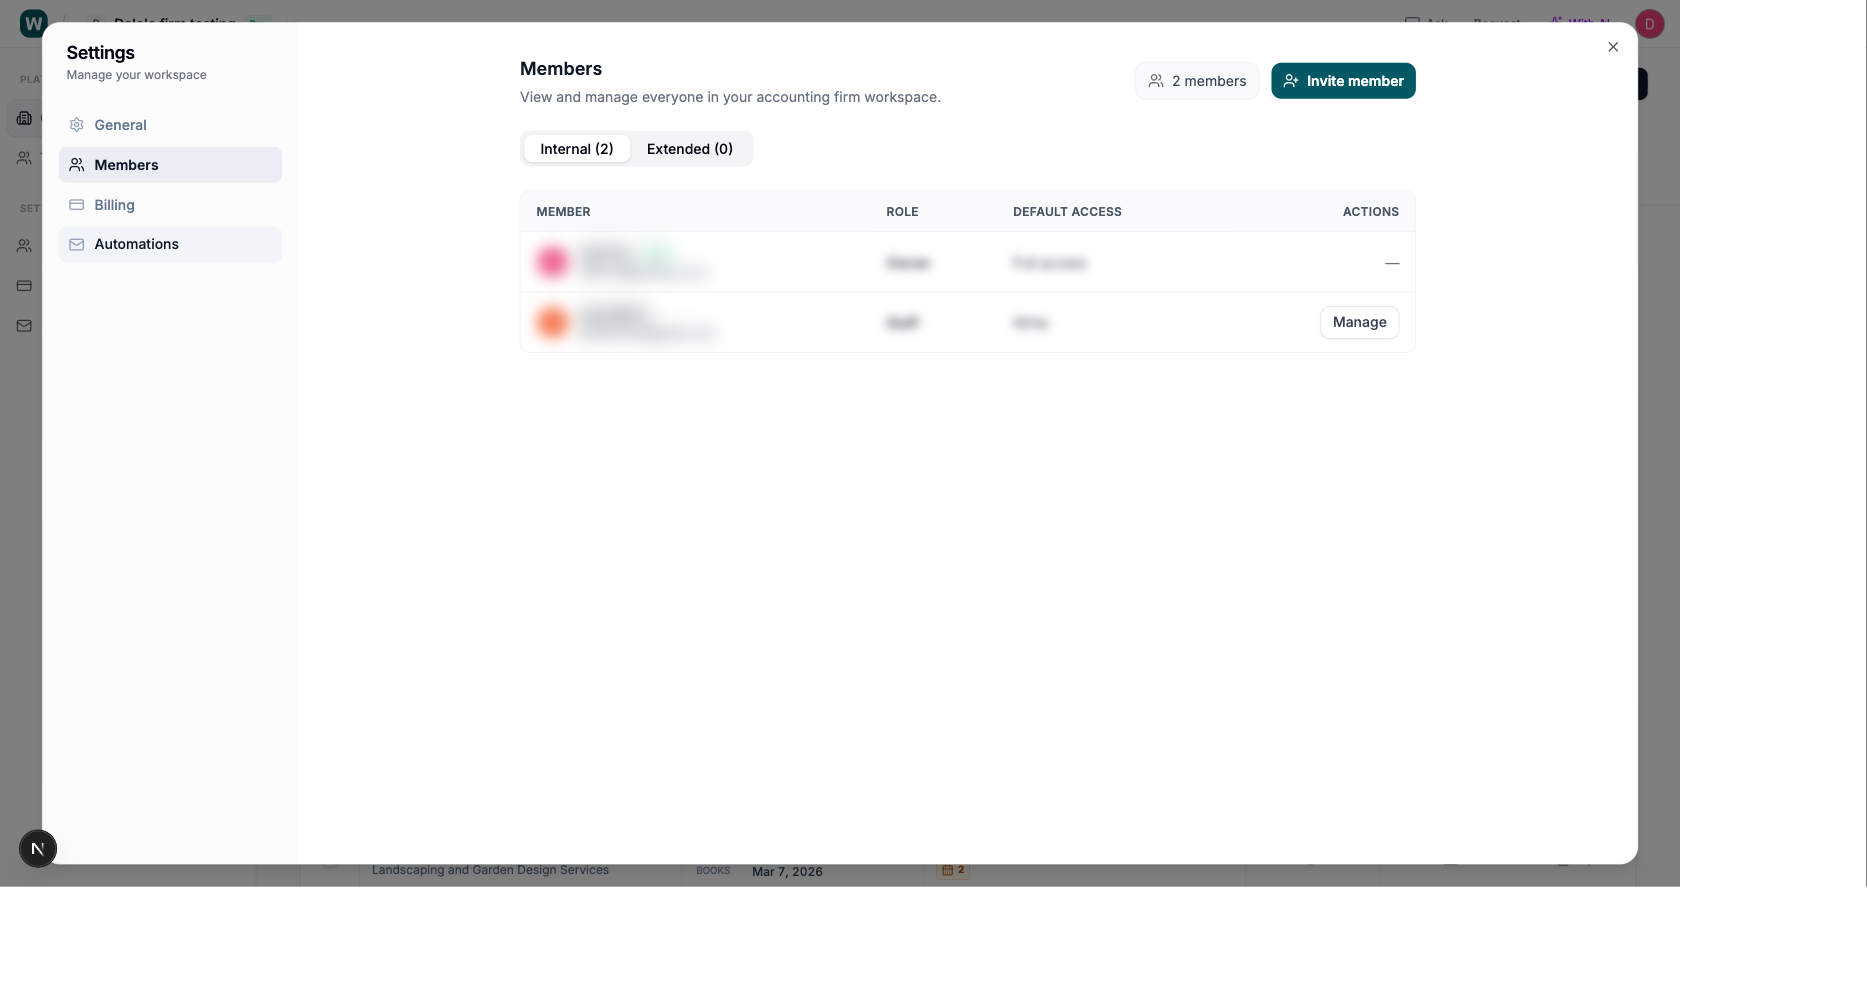
Task: Click the 2 members count badge
Action: (x=1196, y=81)
